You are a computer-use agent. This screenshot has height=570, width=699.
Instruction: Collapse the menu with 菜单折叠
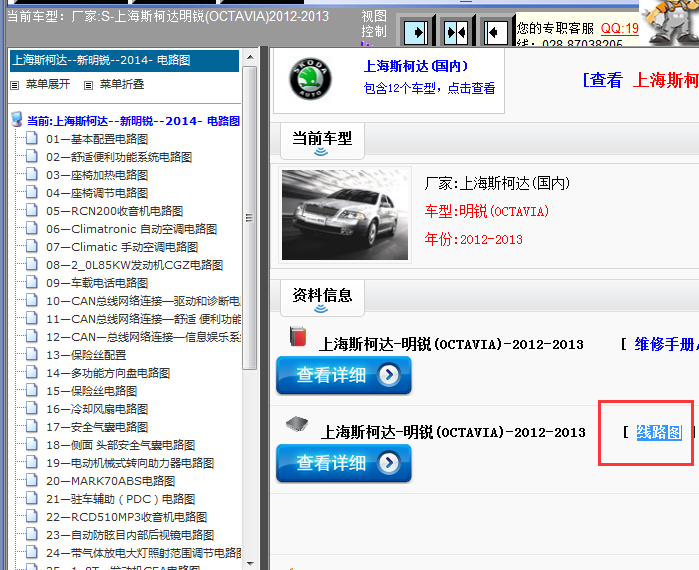(122, 84)
